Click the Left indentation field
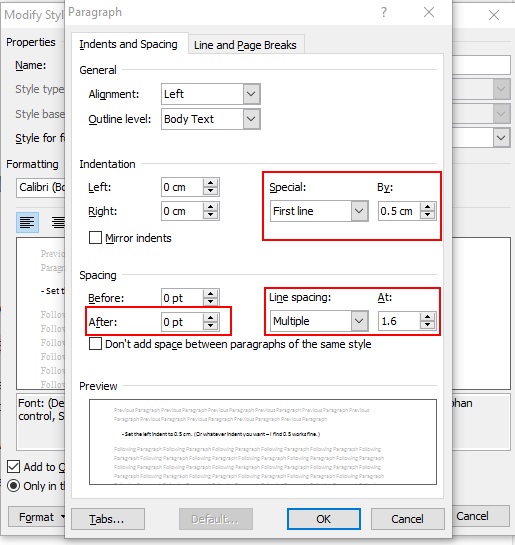 pyautogui.click(x=182, y=187)
